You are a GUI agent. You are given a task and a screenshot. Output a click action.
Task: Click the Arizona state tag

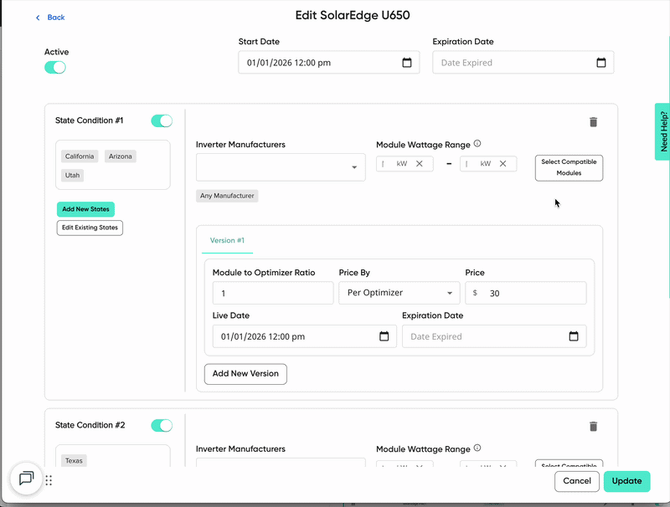[x=120, y=156]
